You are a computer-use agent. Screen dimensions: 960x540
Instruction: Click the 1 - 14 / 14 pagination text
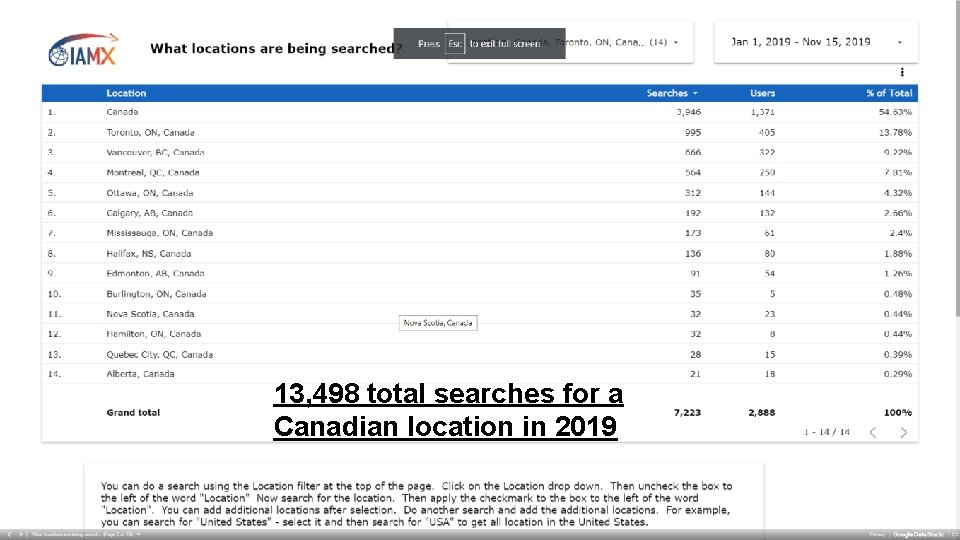pos(827,432)
